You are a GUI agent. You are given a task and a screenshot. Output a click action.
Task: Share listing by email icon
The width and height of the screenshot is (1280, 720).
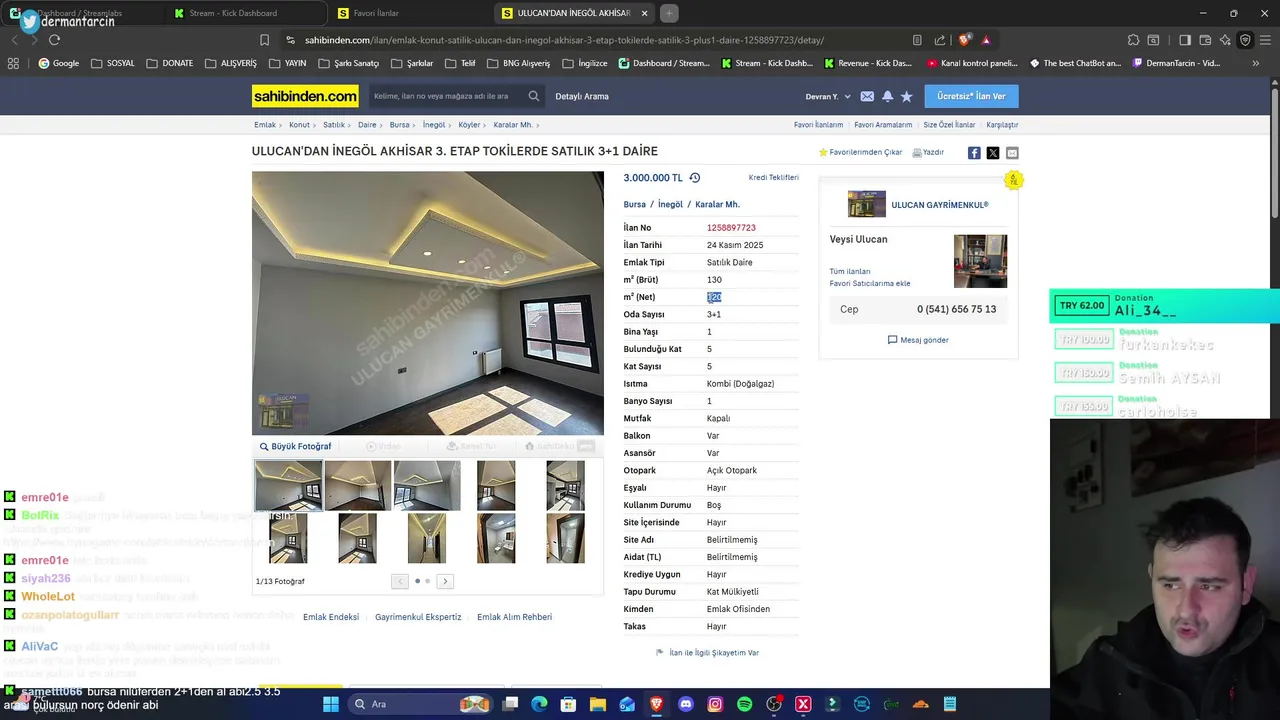pos(1012,153)
